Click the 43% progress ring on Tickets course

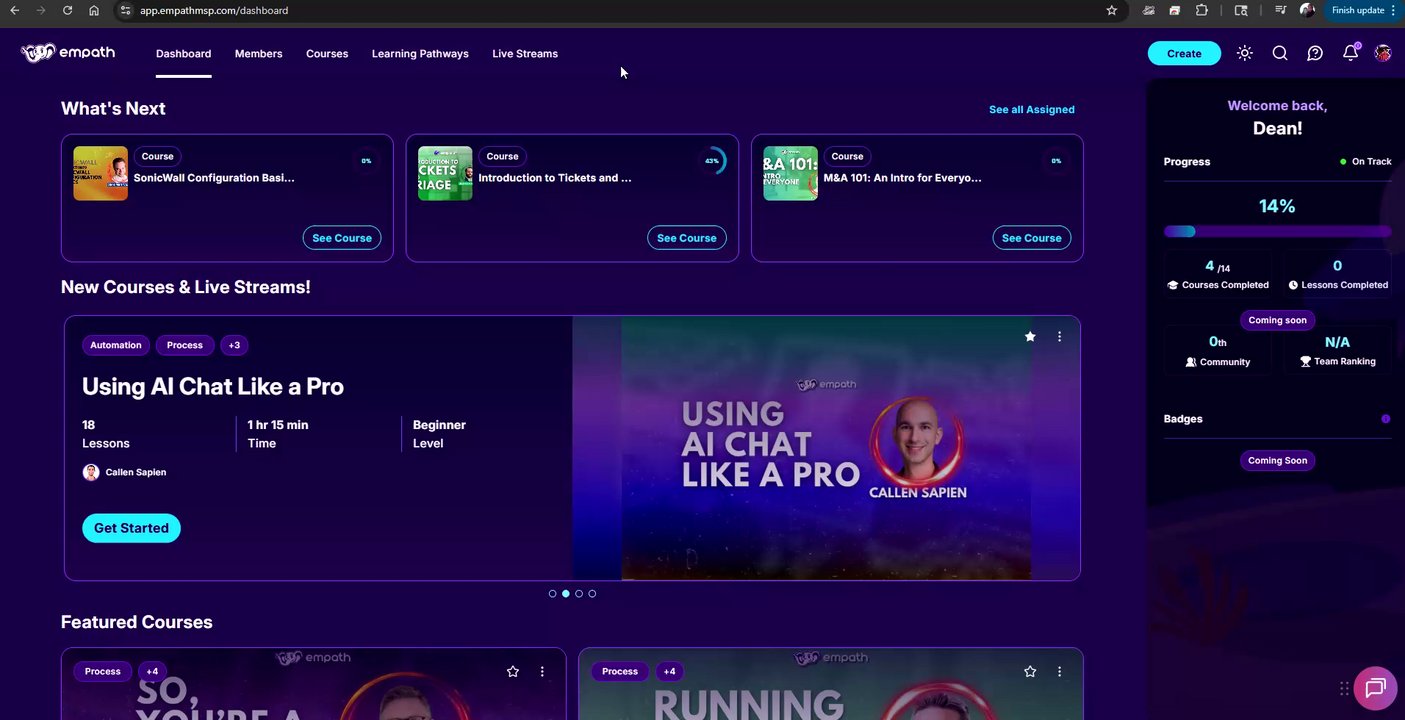[x=712, y=161]
